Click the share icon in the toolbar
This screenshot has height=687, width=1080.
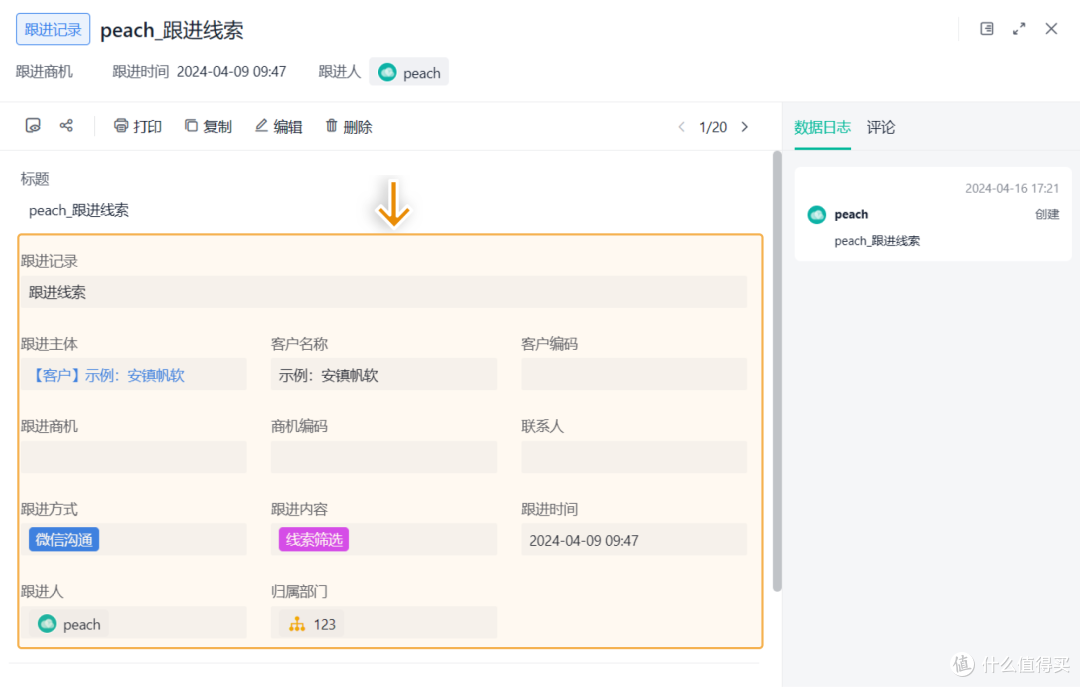coord(66,125)
